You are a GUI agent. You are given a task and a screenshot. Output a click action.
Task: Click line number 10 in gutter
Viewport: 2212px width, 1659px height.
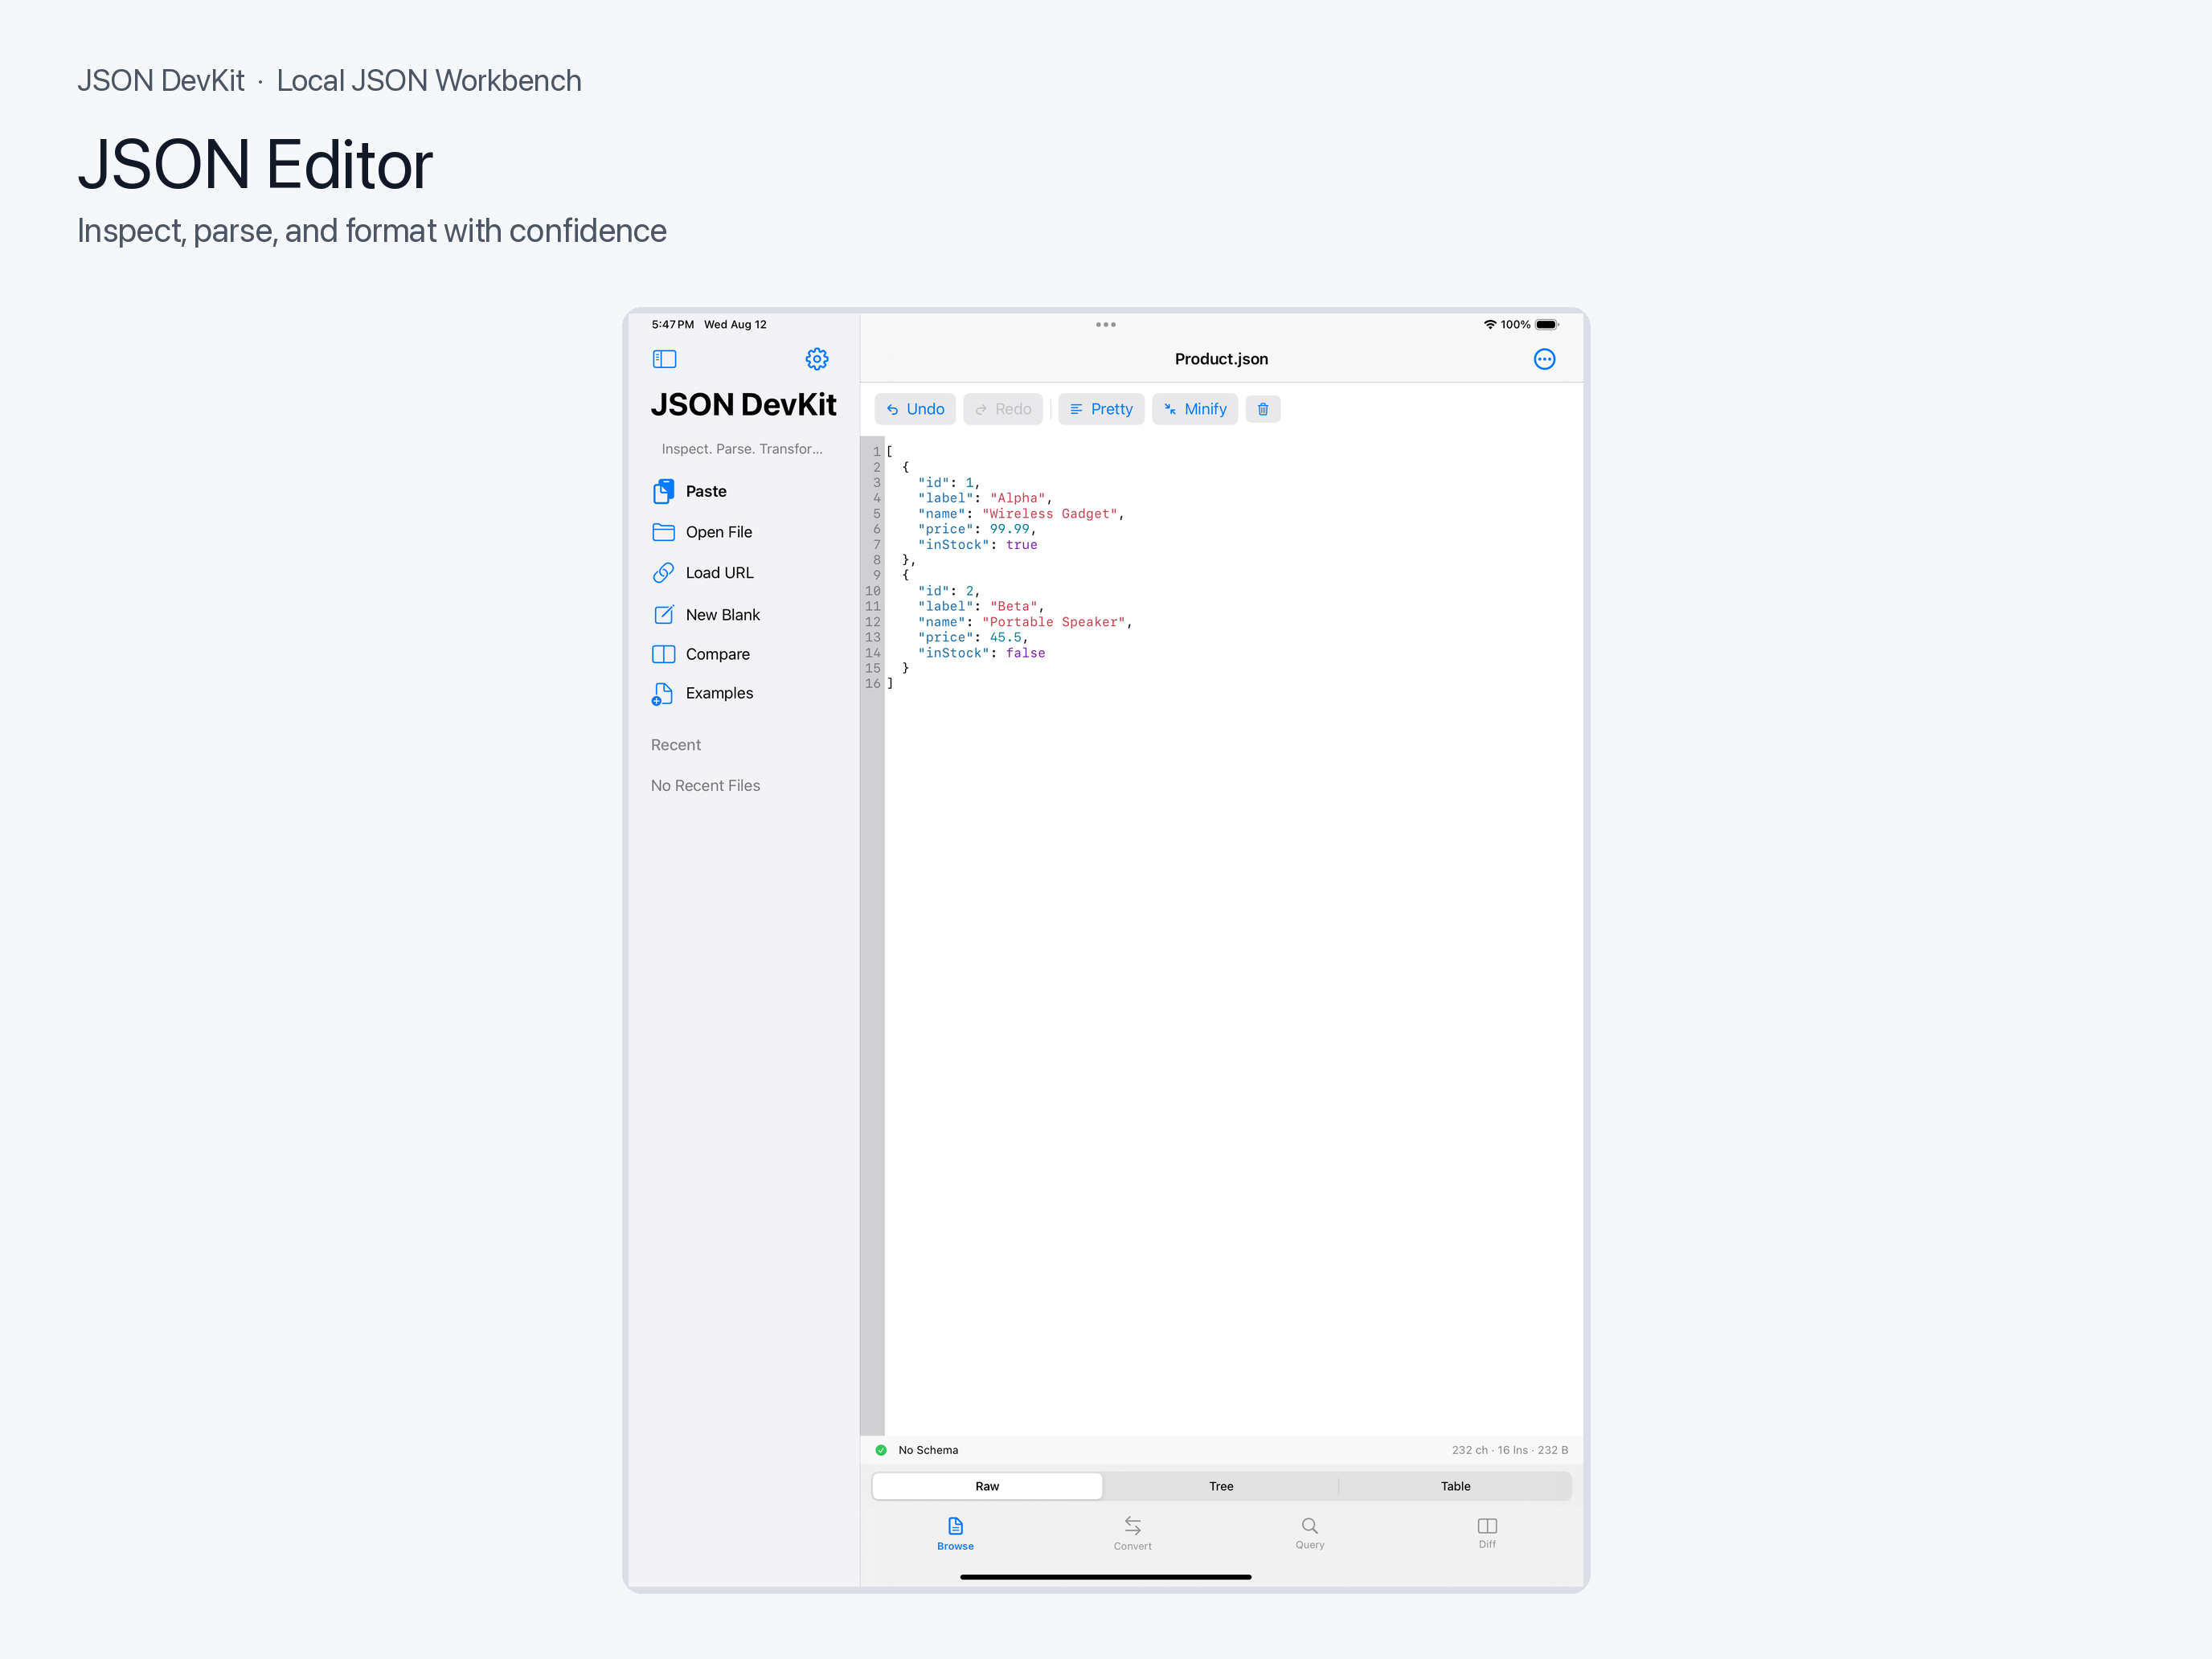coord(872,591)
